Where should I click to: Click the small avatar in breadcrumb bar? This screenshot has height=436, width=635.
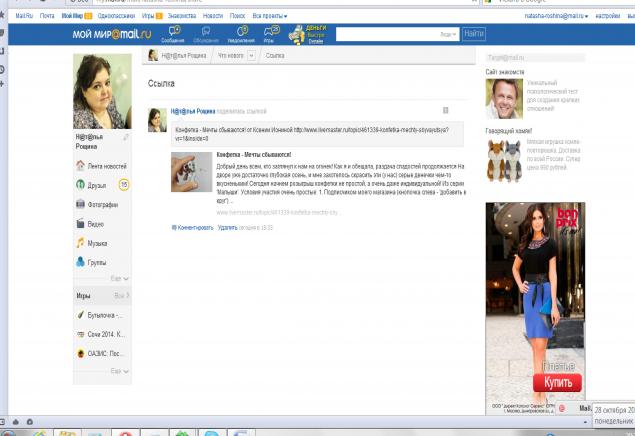[x=153, y=55]
